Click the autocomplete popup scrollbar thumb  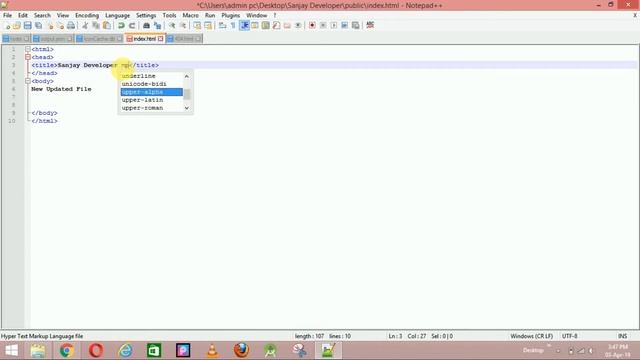click(187, 94)
